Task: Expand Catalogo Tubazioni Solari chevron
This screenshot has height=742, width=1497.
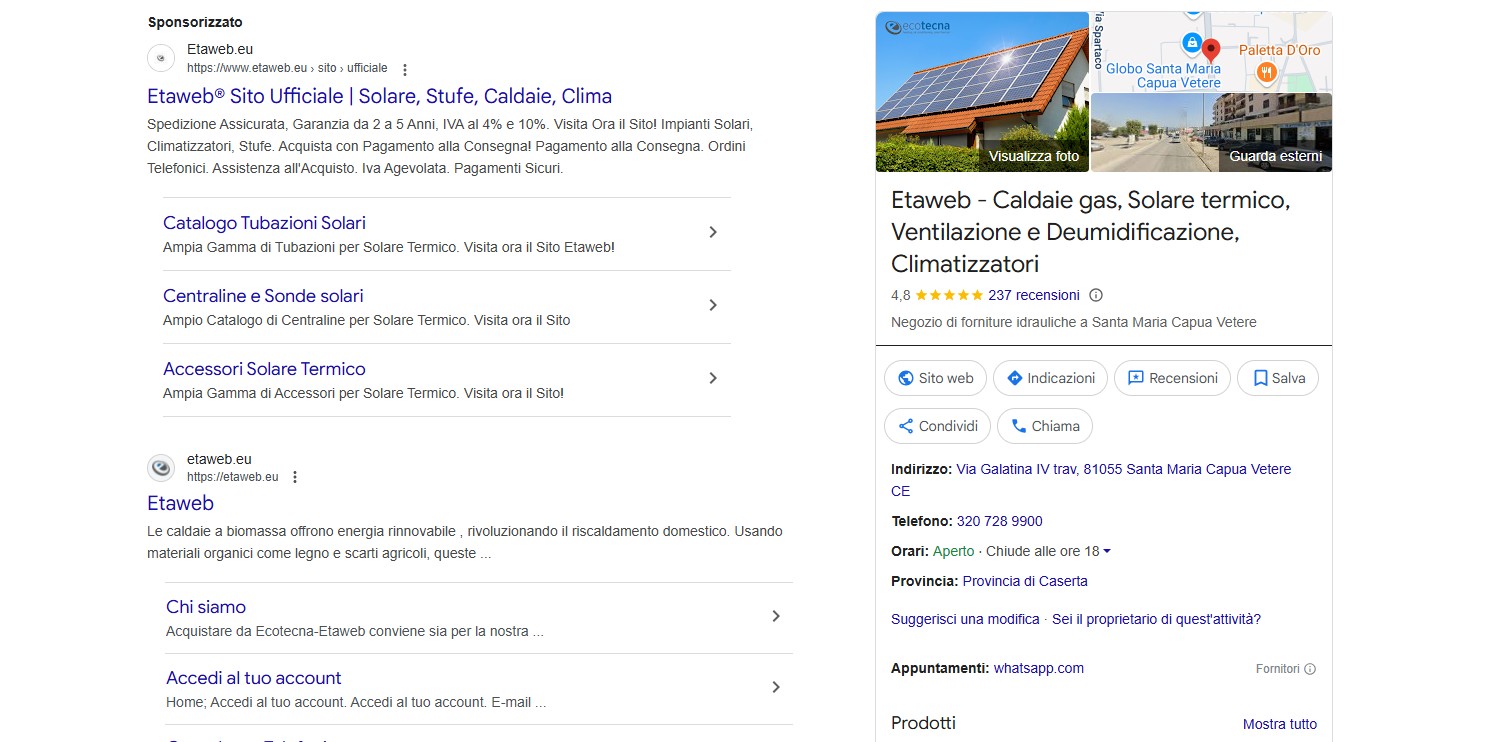Action: (x=713, y=232)
